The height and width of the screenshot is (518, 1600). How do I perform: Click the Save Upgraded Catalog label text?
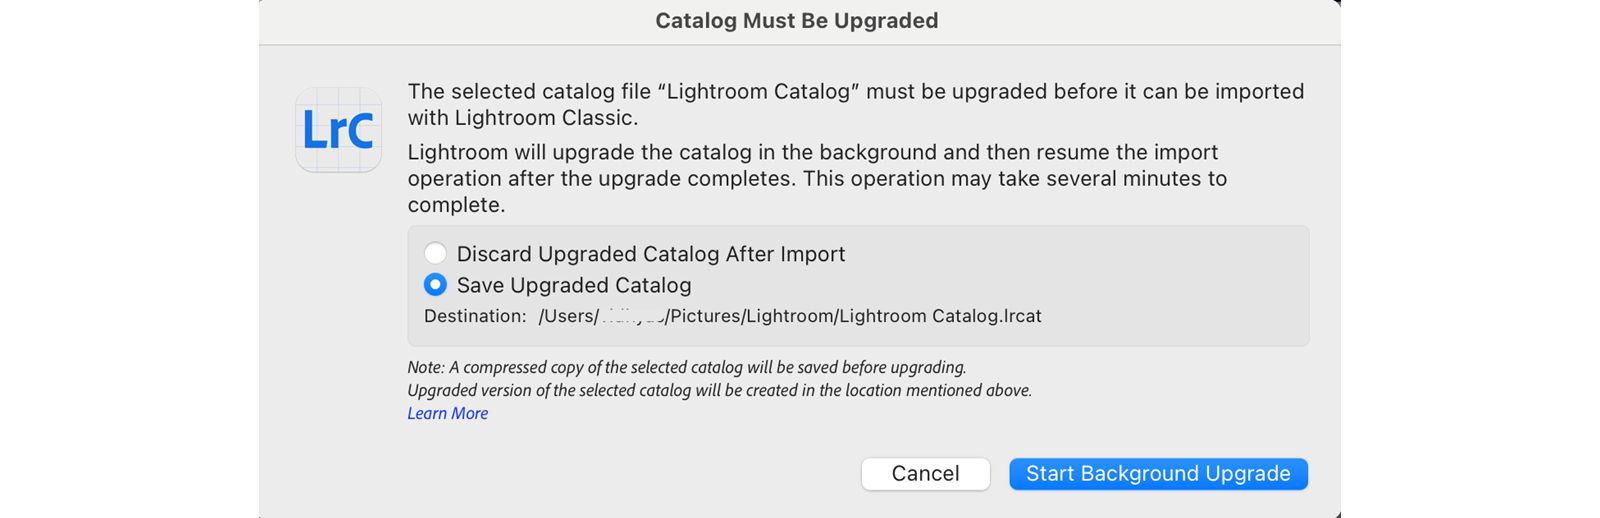(574, 285)
